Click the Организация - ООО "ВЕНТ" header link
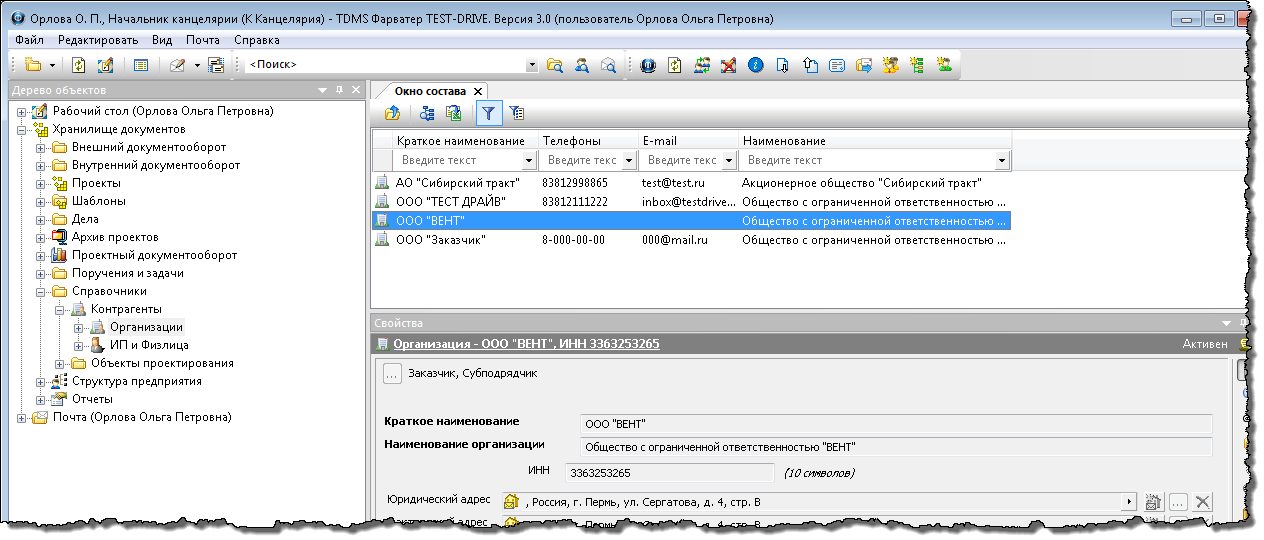 coord(526,344)
